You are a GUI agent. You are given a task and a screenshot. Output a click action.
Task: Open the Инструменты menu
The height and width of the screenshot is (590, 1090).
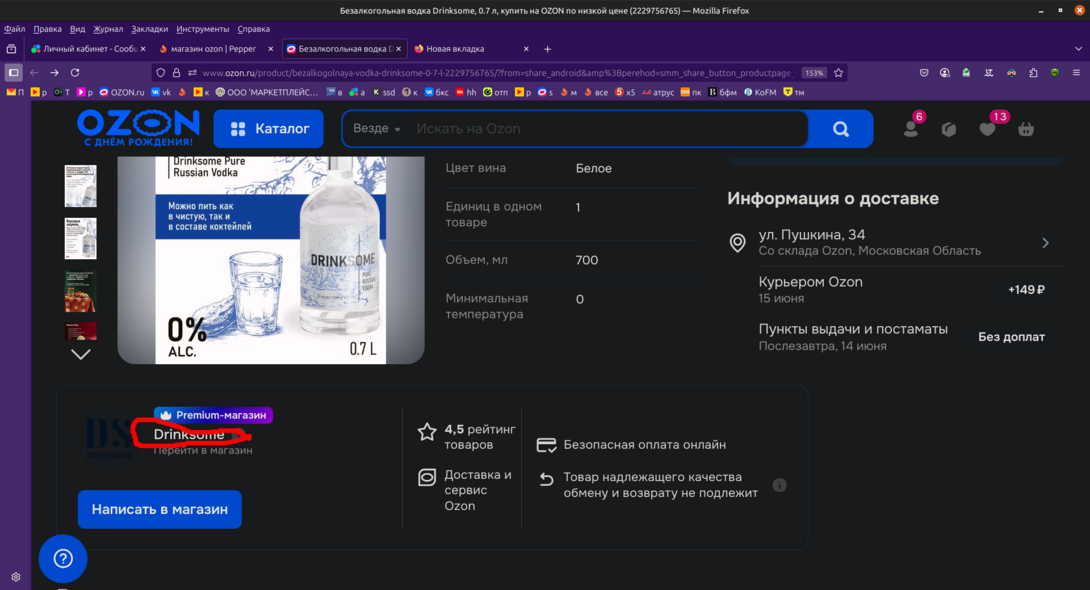click(202, 29)
